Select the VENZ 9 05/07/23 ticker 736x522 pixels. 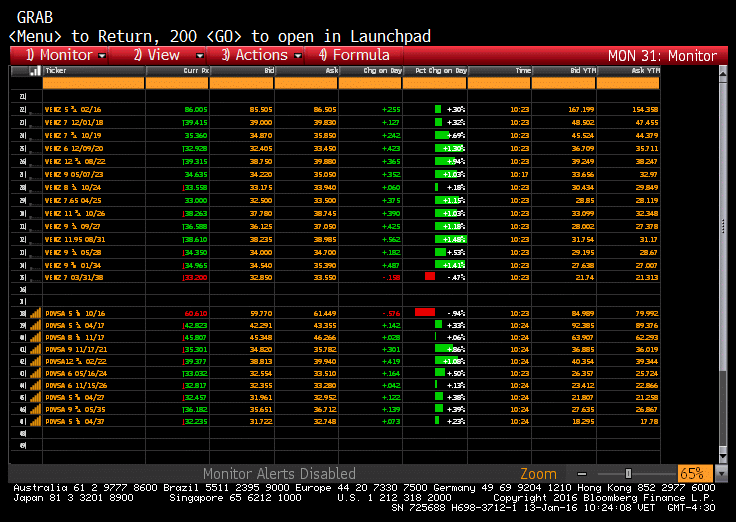(74, 175)
